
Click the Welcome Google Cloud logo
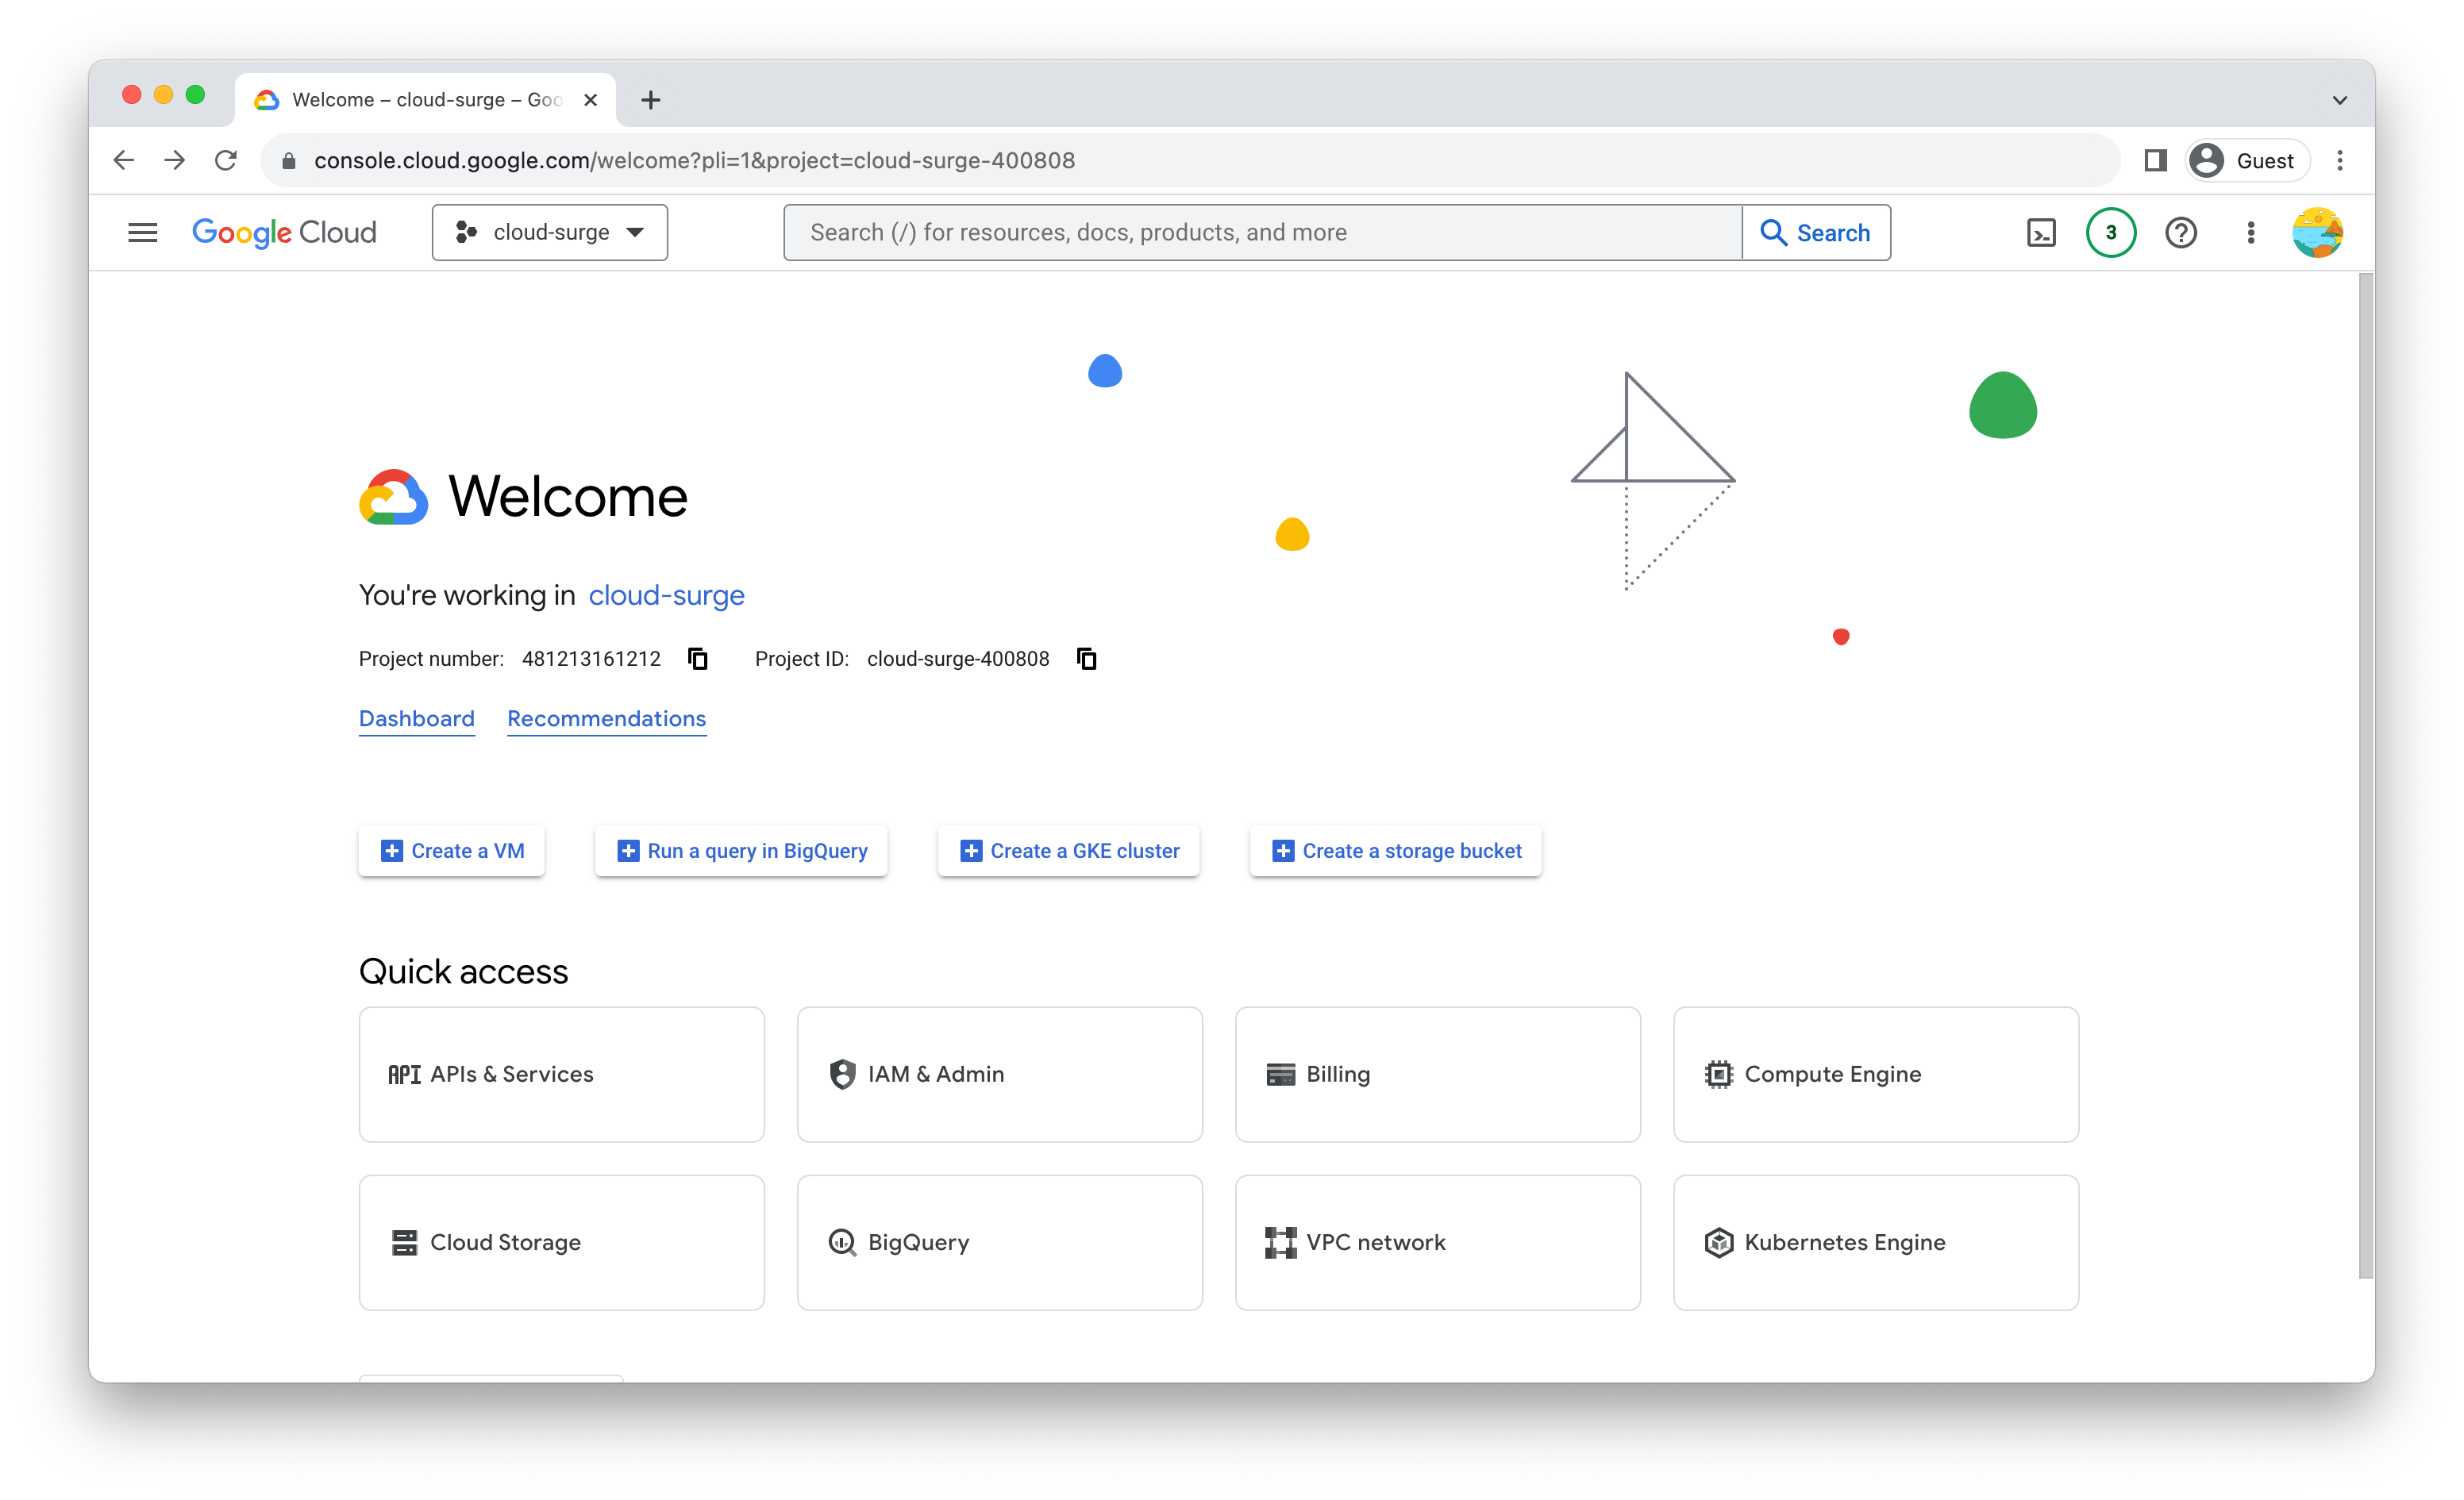393,497
